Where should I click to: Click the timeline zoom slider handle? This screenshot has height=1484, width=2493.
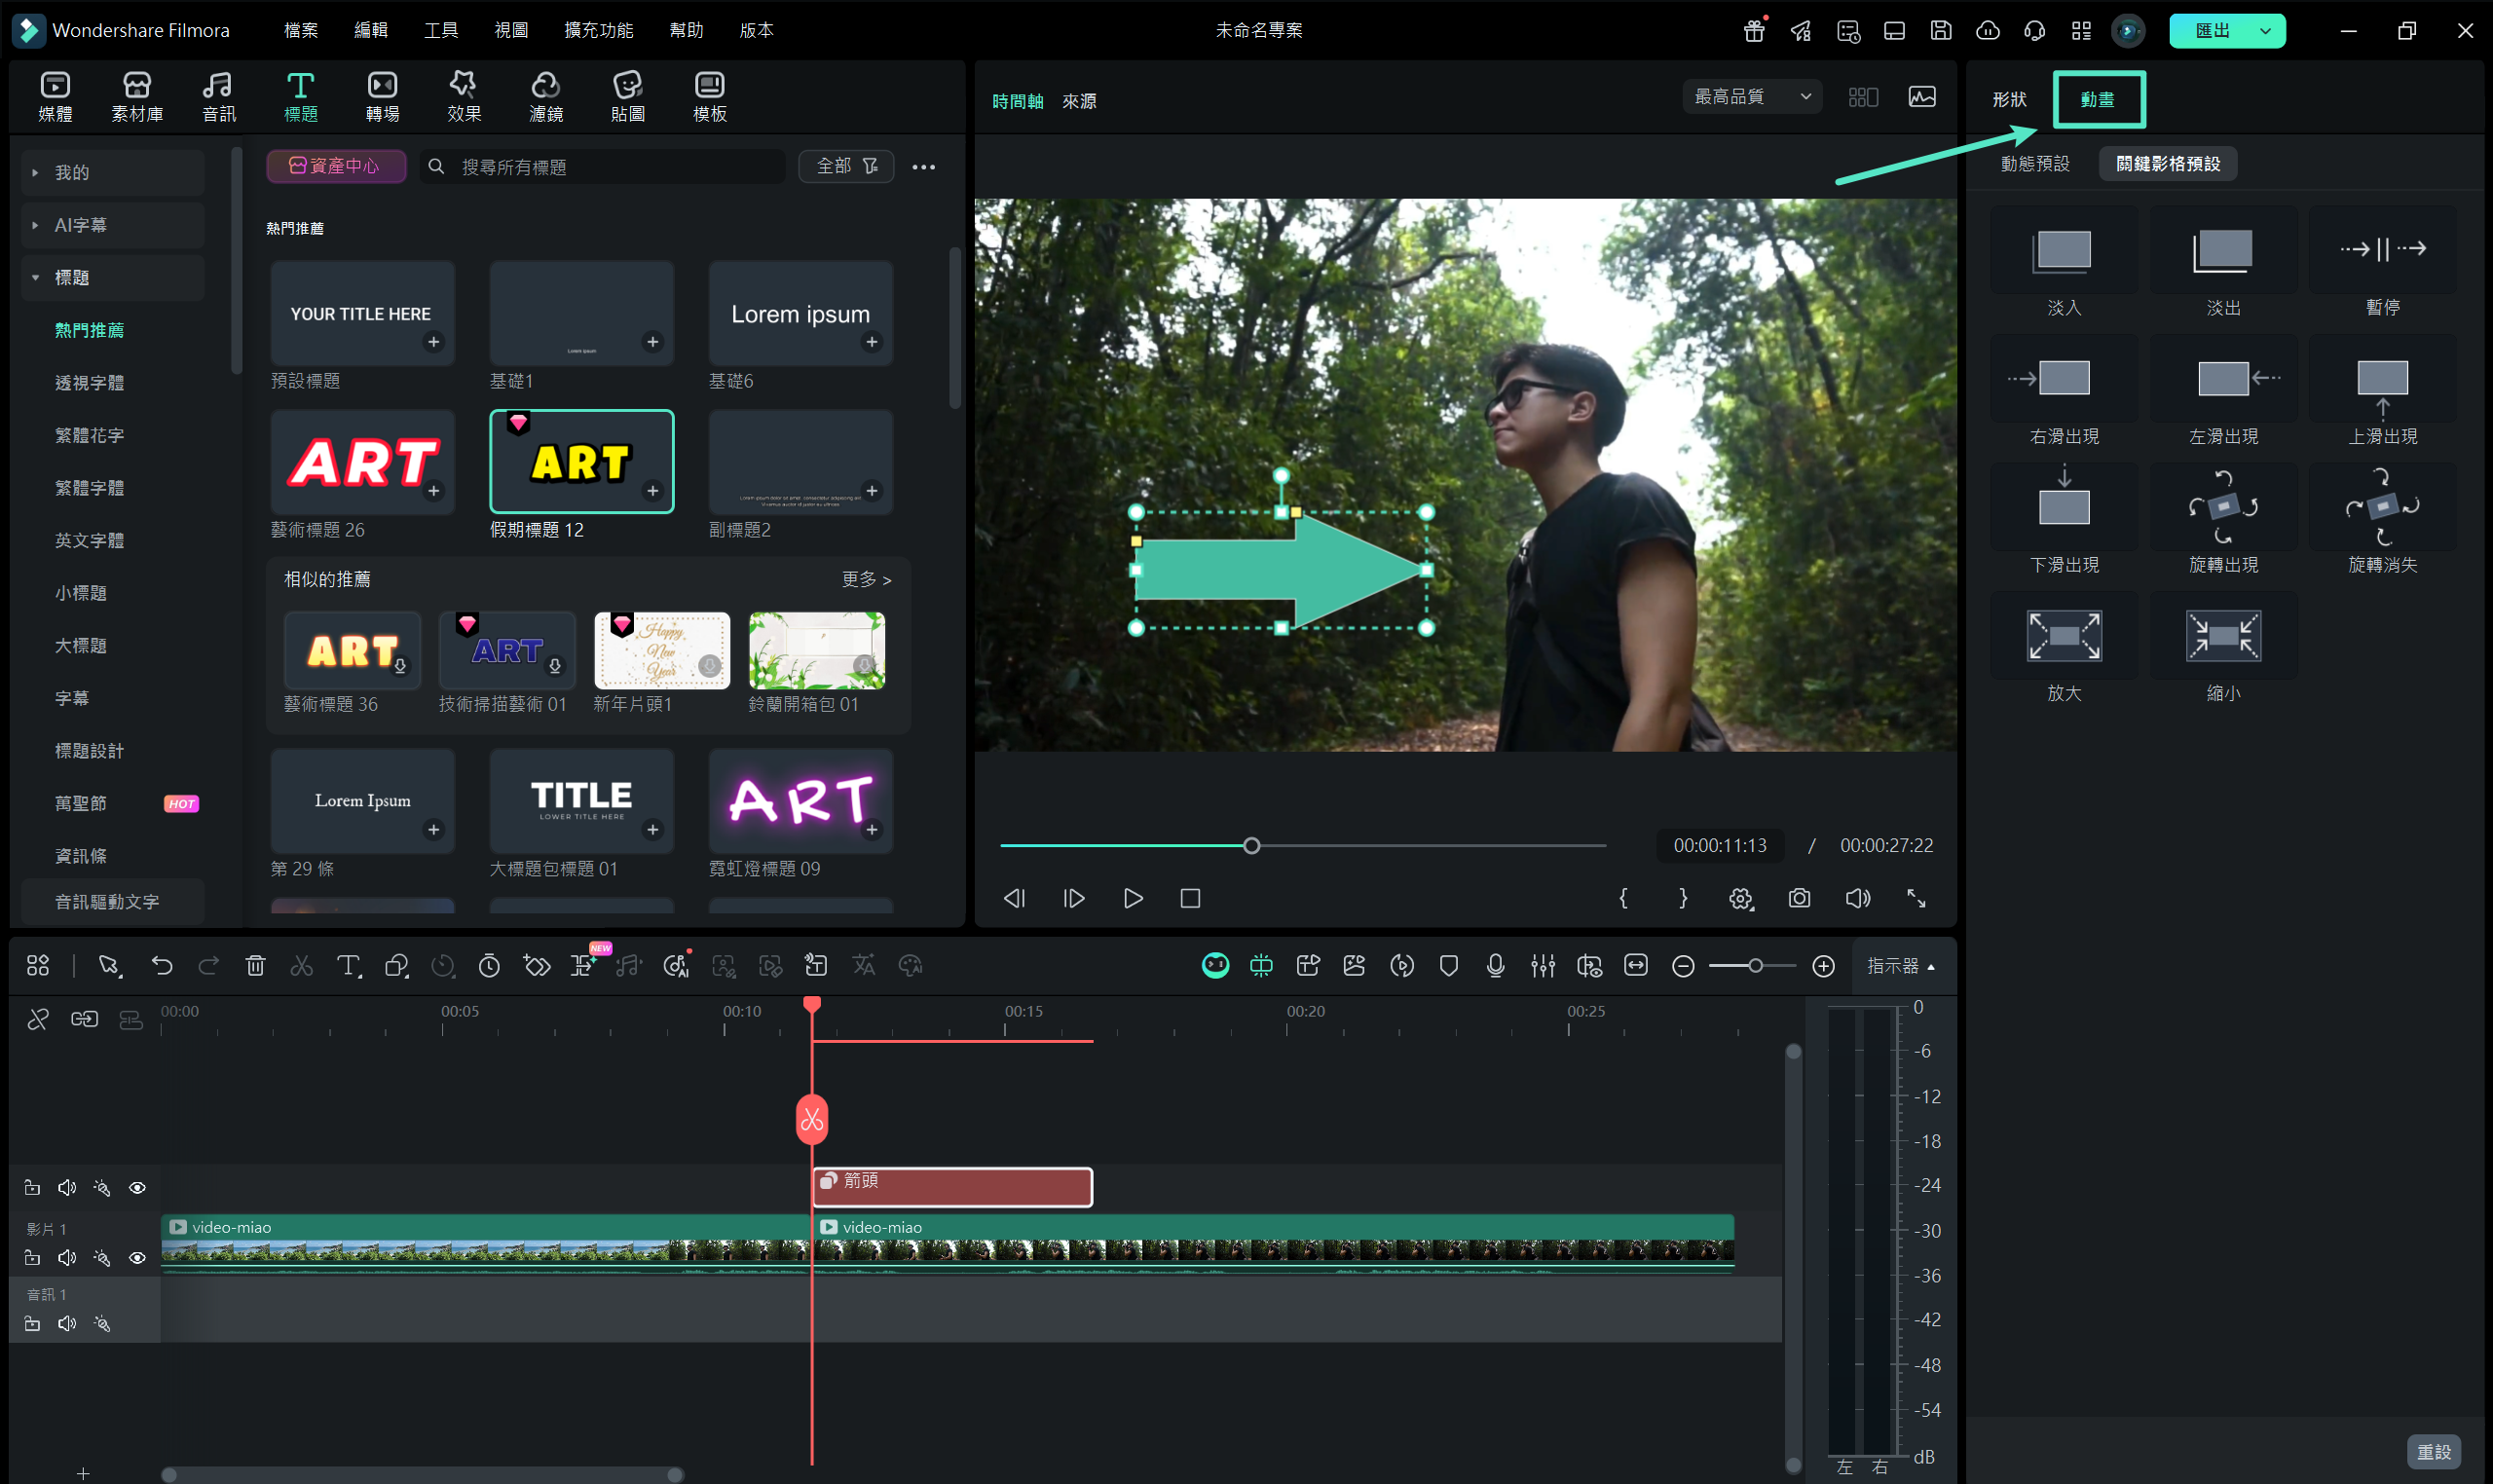pos(1755,965)
